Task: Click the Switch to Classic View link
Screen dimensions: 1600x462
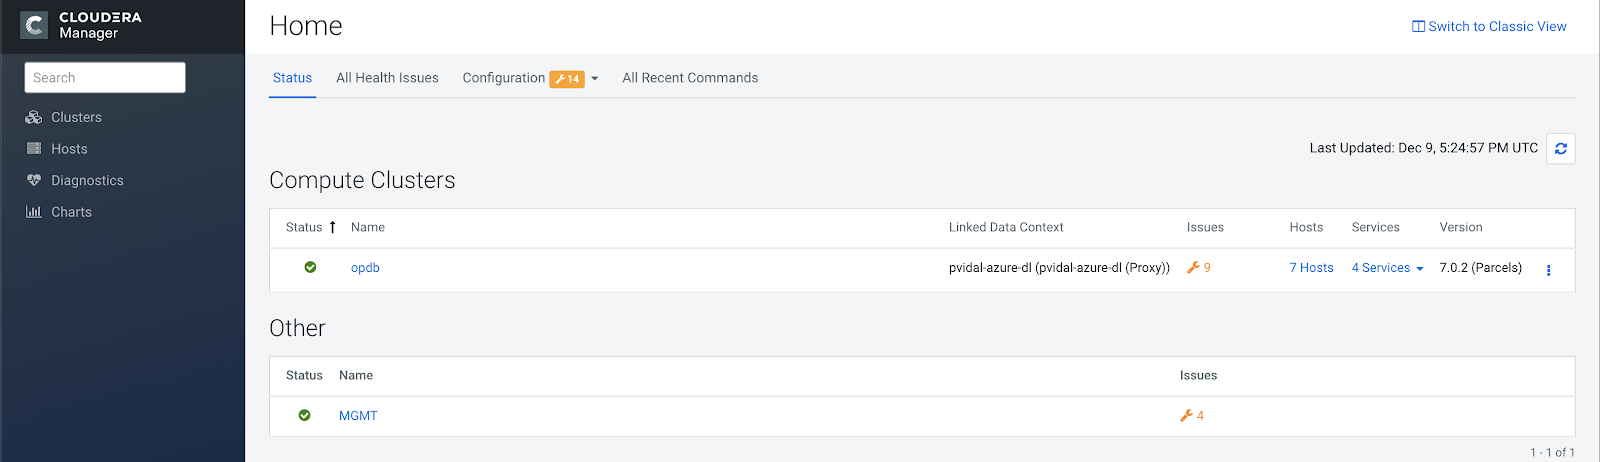Action: point(1489,27)
